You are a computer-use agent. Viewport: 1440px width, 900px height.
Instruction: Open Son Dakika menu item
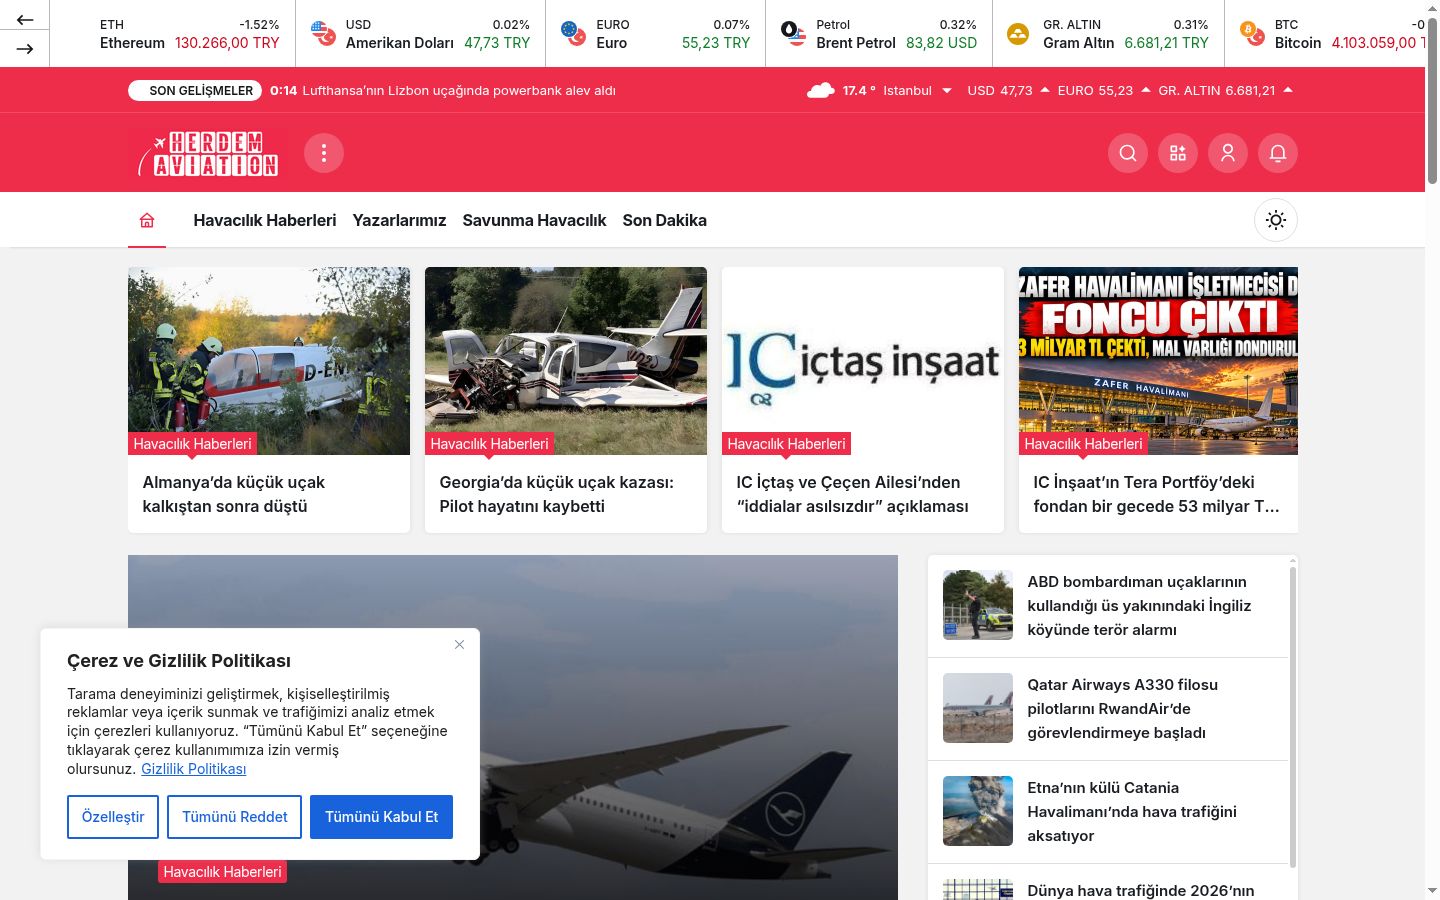pos(664,220)
